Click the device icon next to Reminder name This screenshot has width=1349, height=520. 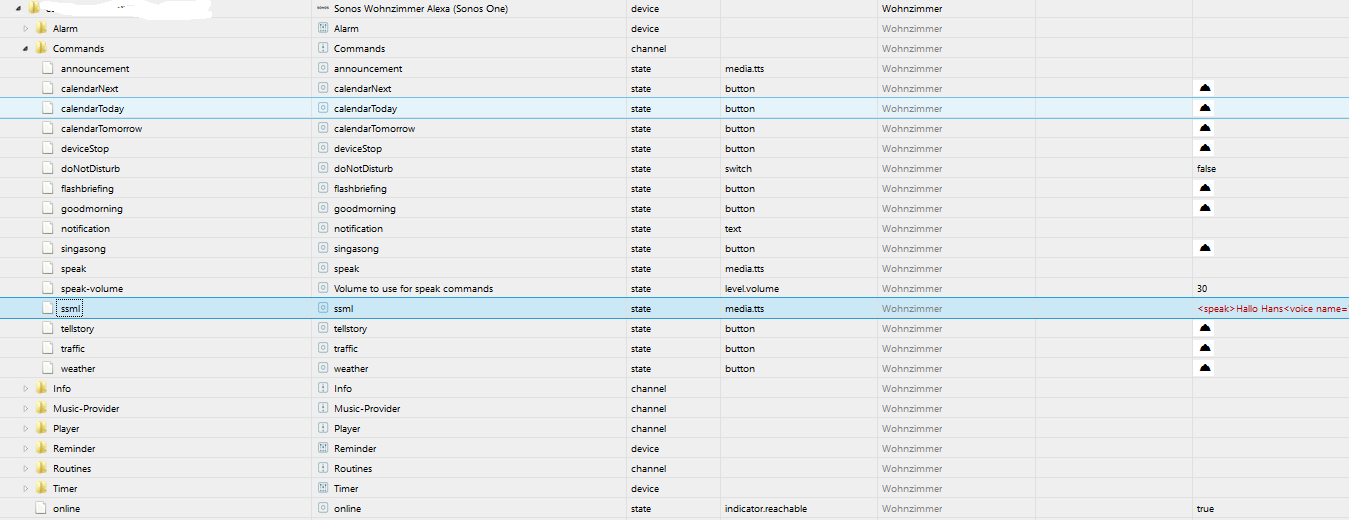pyautogui.click(x=323, y=448)
